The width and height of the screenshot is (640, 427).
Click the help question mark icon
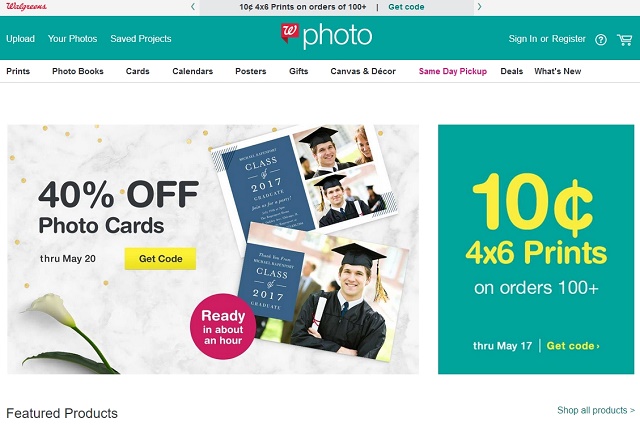point(601,40)
